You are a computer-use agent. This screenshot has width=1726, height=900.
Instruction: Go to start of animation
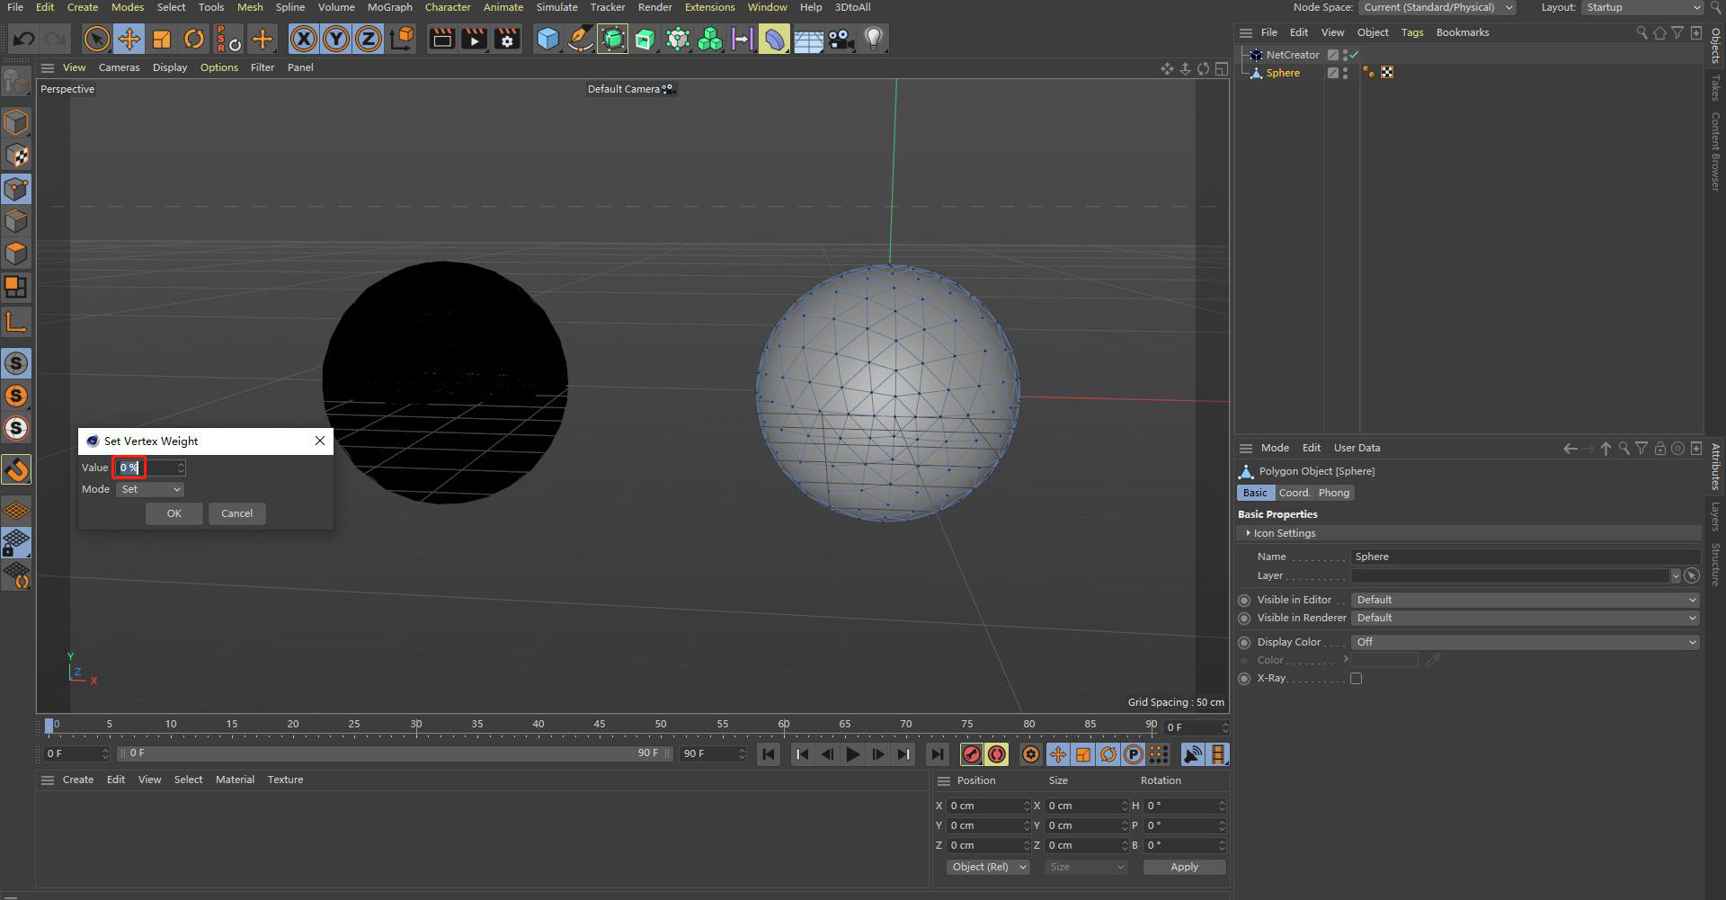pos(768,755)
